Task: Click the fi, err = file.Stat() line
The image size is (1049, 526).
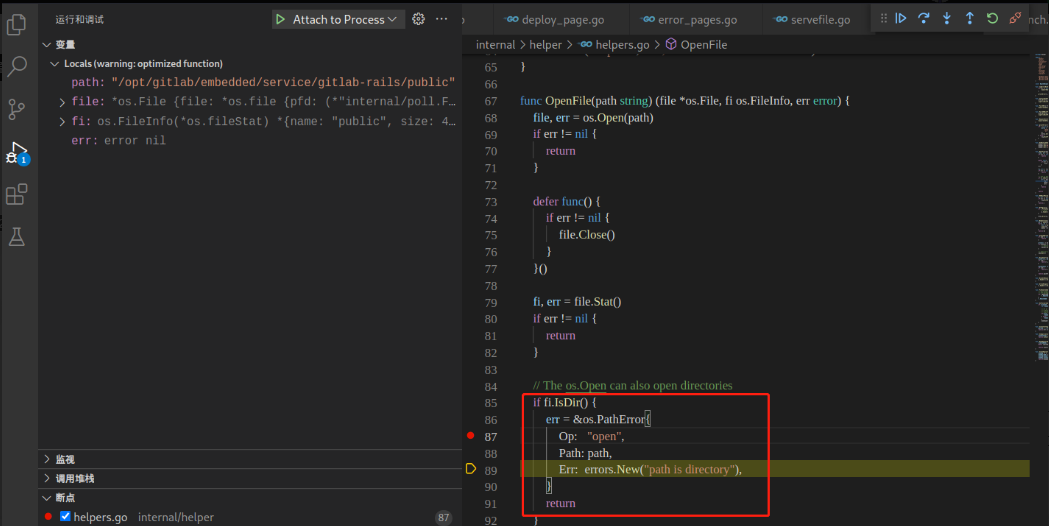Action: [577, 302]
